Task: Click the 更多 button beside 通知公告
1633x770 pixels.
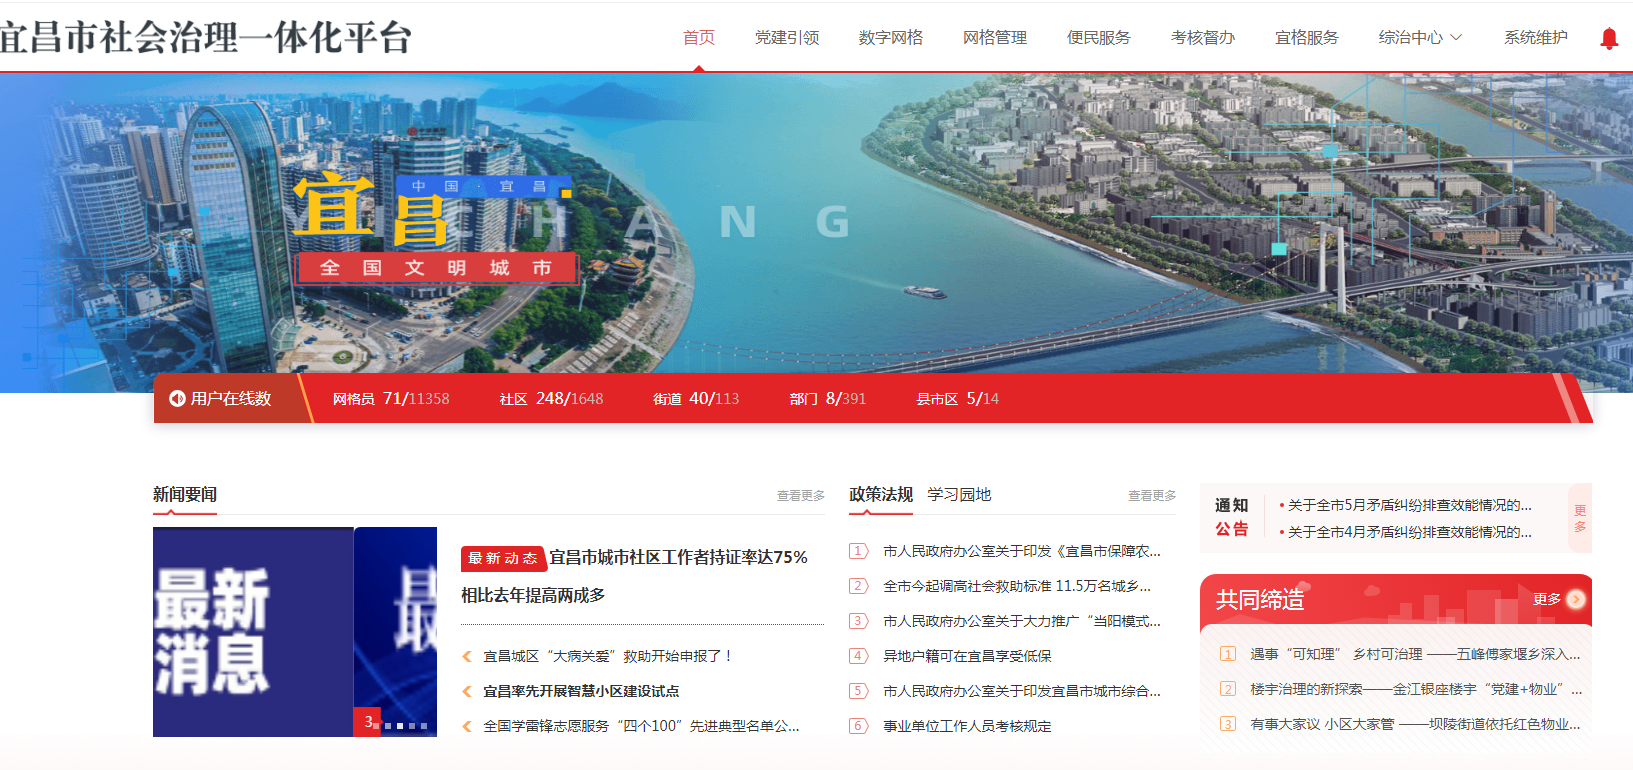Action: tap(1580, 518)
